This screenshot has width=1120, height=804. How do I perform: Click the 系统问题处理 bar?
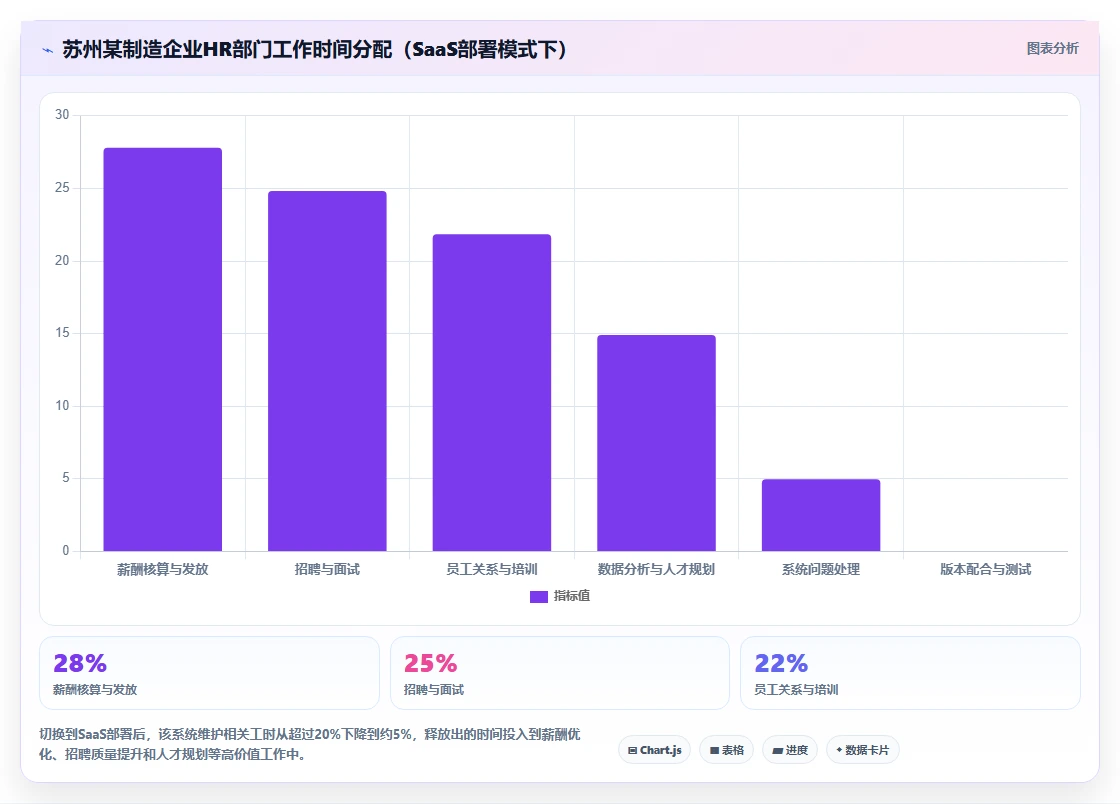pos(821,515)
